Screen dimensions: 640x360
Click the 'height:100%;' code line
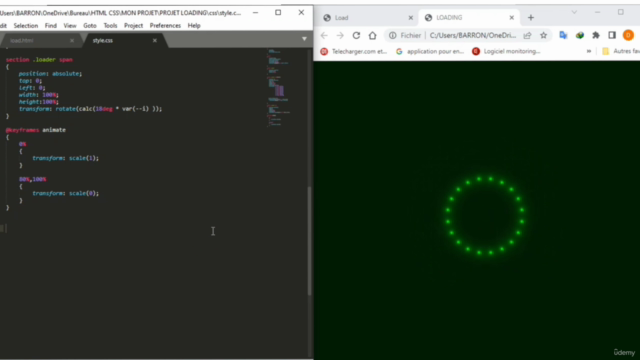click(x=38, y=102)
